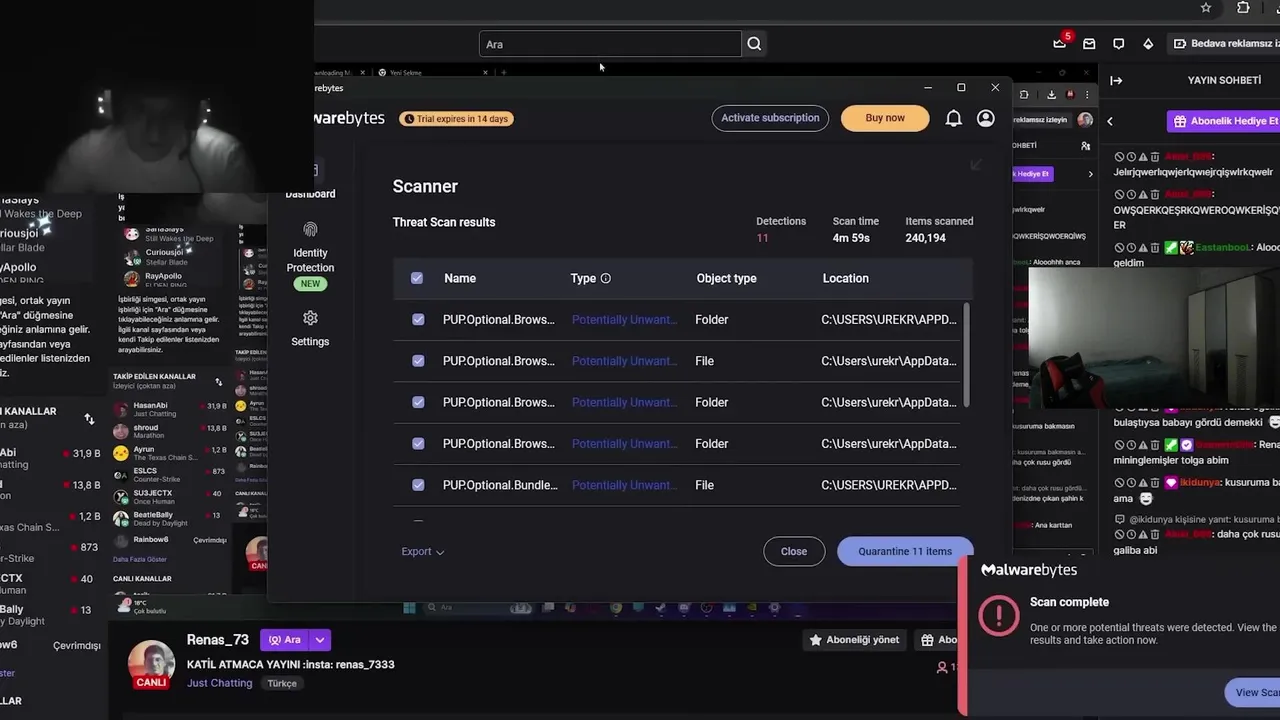Open Identity Protection in sidebar
Viewport: 1280px width, 720px height.
point(310,260)
